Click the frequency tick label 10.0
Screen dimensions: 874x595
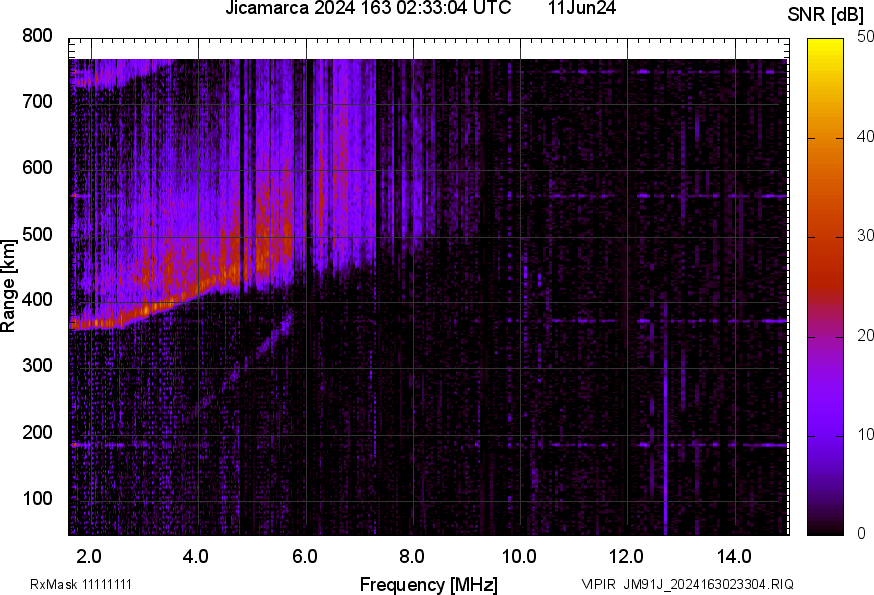click(519, 557)
